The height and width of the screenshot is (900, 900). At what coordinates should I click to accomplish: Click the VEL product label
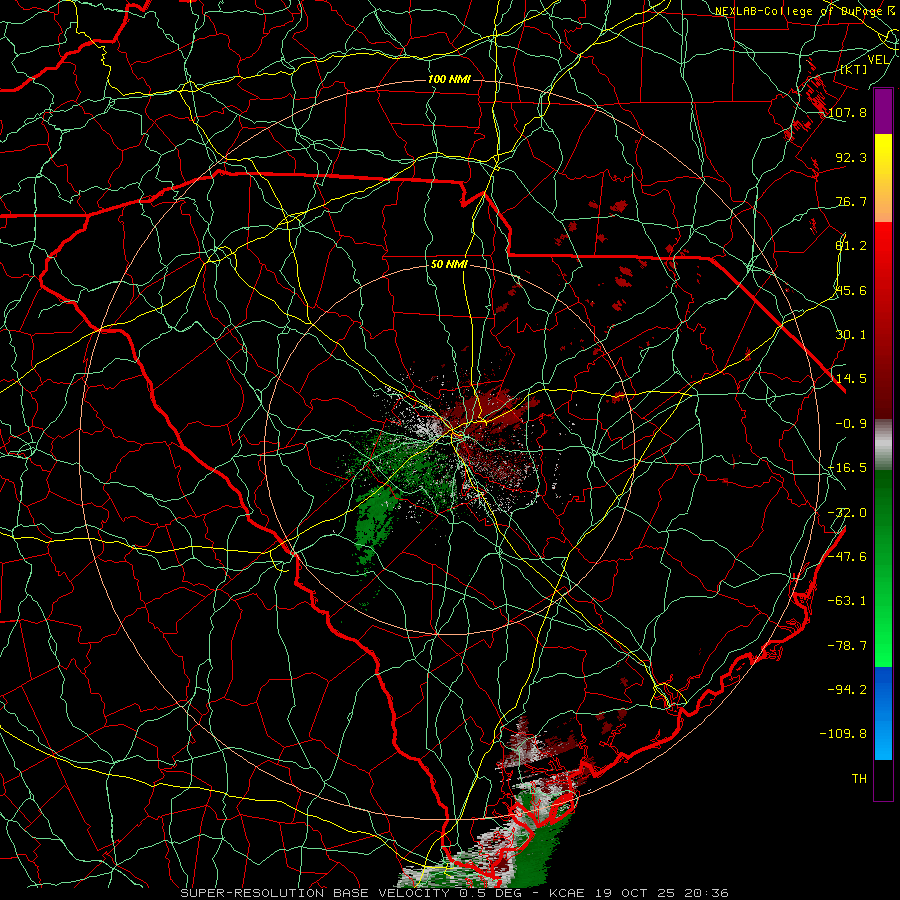[878, 60]
